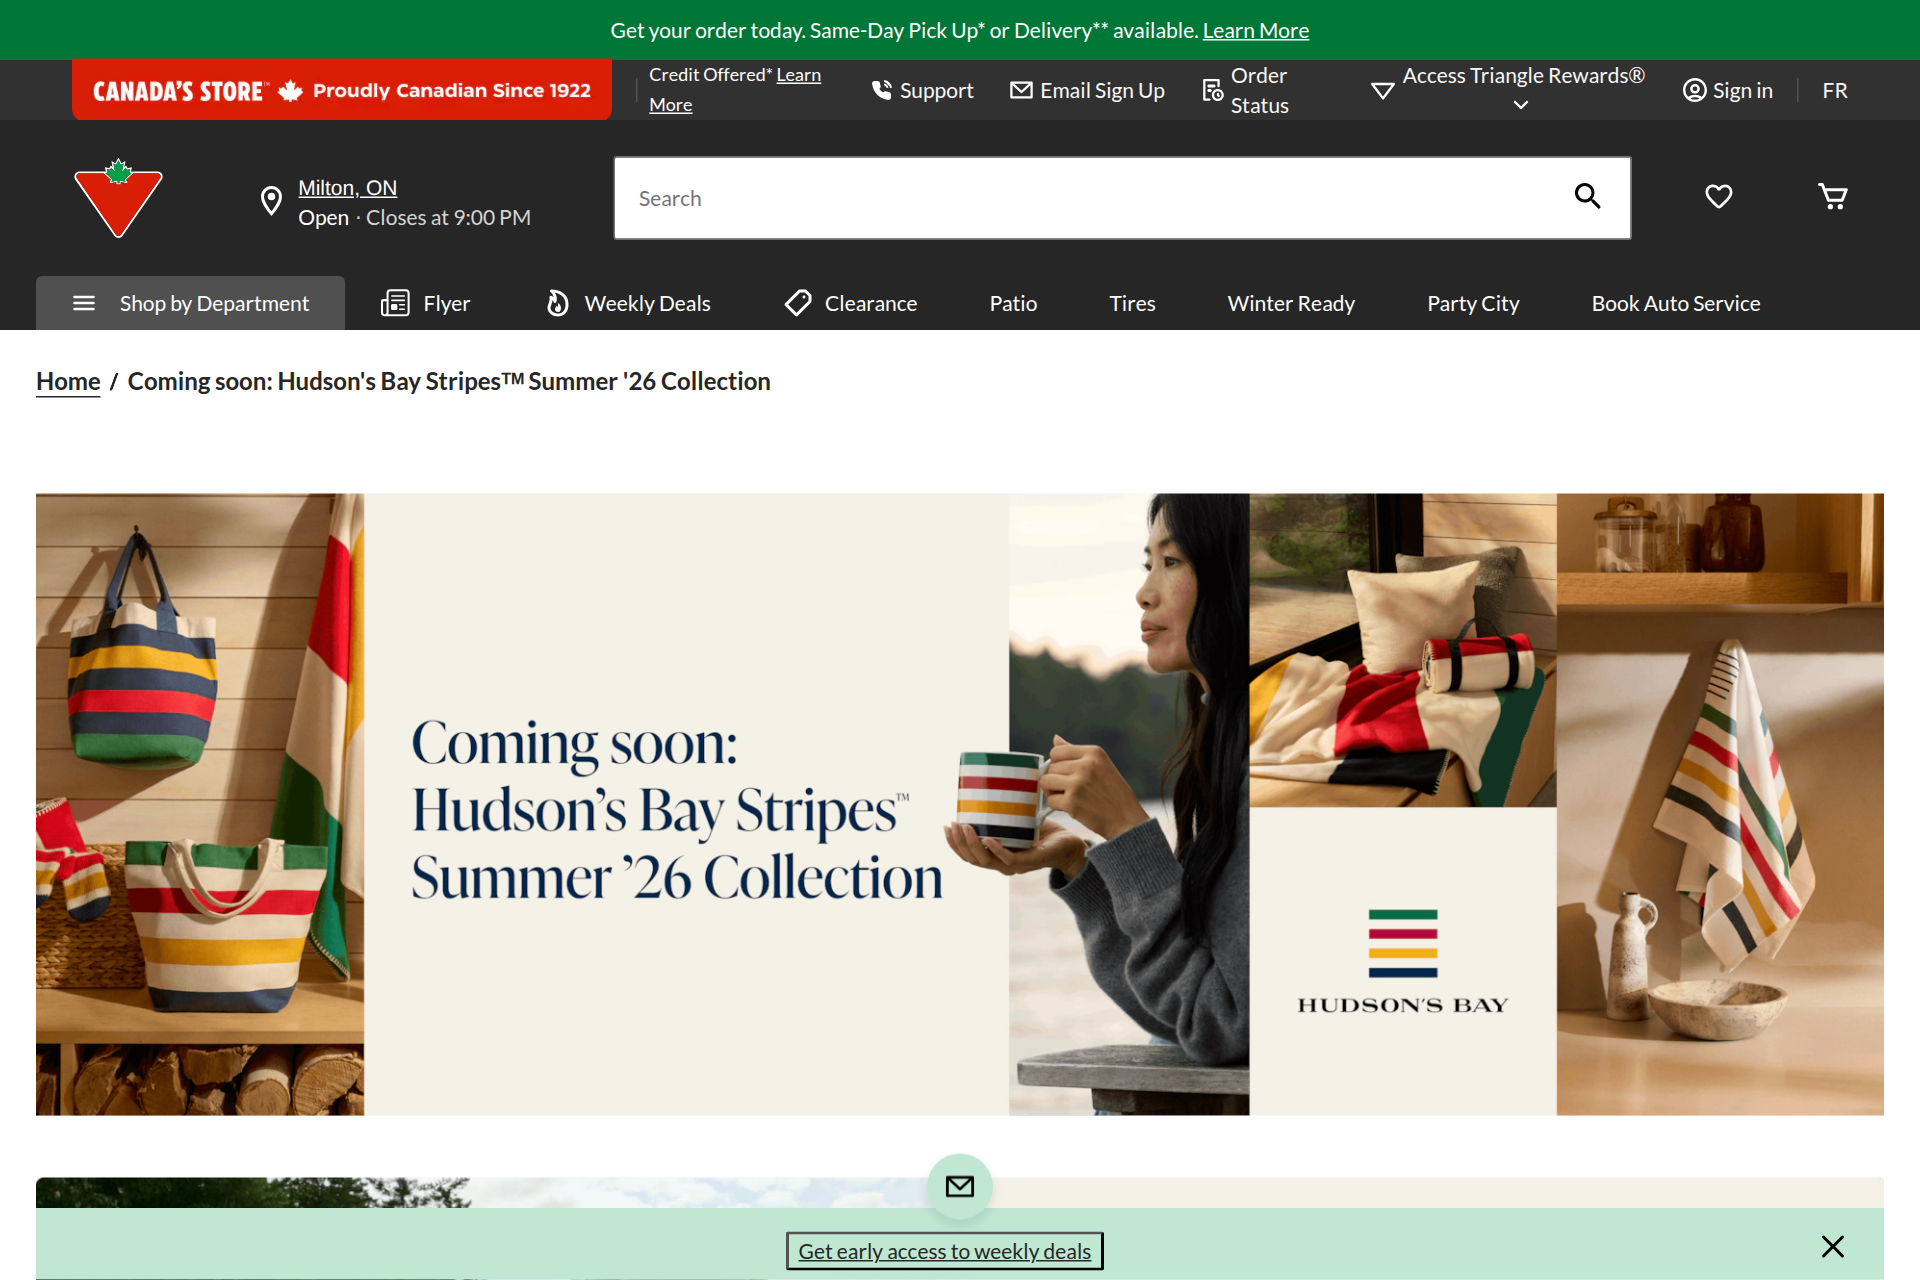Open the Home breadcrumb link
Screen dimensions: 1920x1280
(67, 381)
